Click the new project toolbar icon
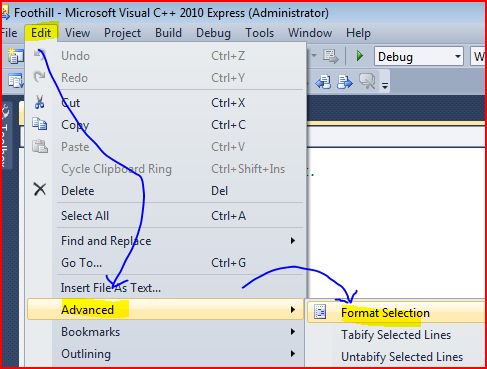The height and width of the screenshot is (369, 487). (15, 56)
